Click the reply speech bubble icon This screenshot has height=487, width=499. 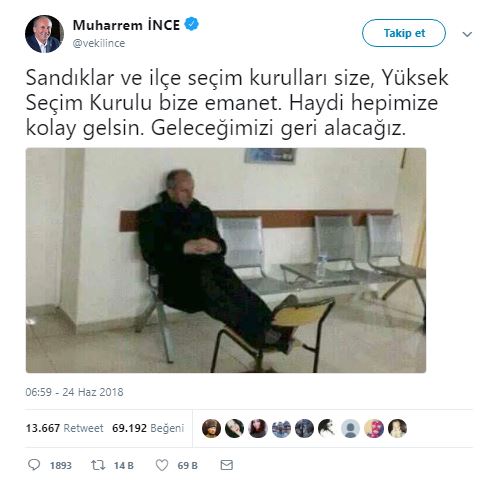click(34, 465)
